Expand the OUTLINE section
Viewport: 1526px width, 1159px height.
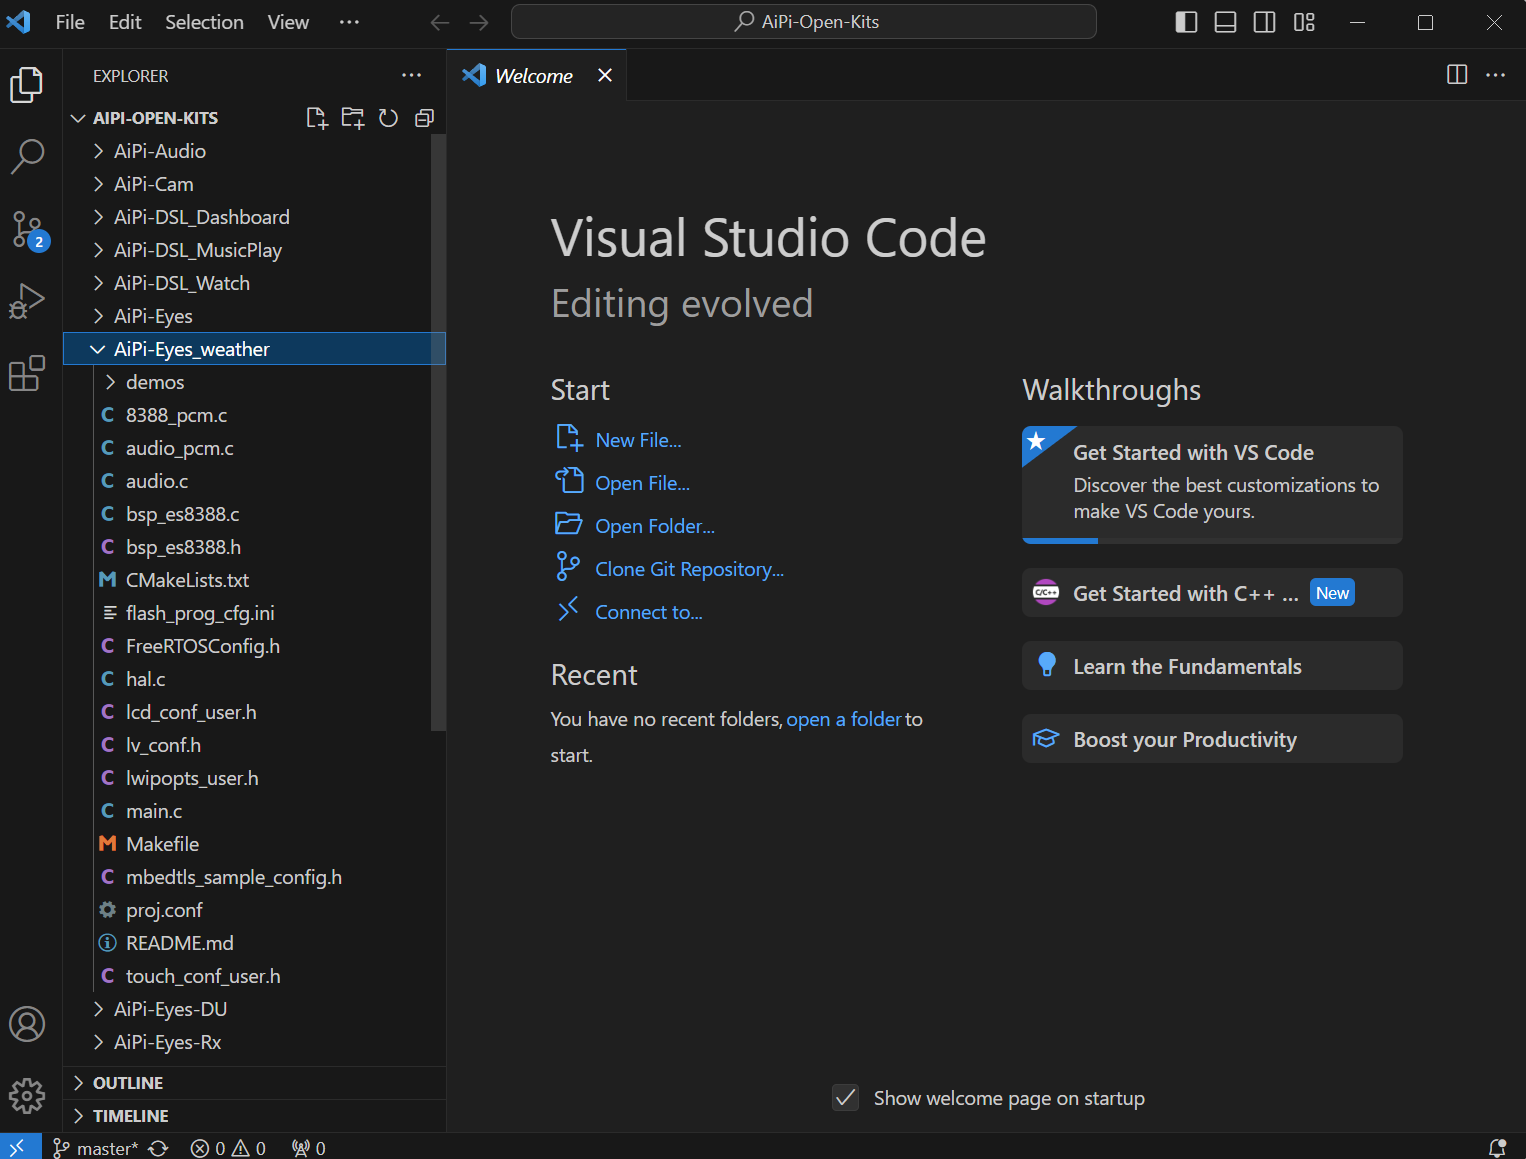254,1083
